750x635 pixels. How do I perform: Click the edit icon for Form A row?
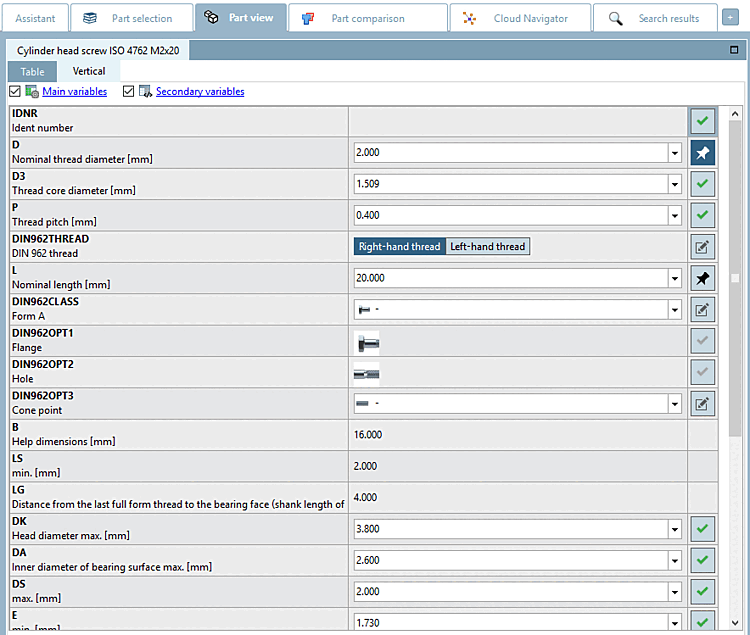click(702, 310)
